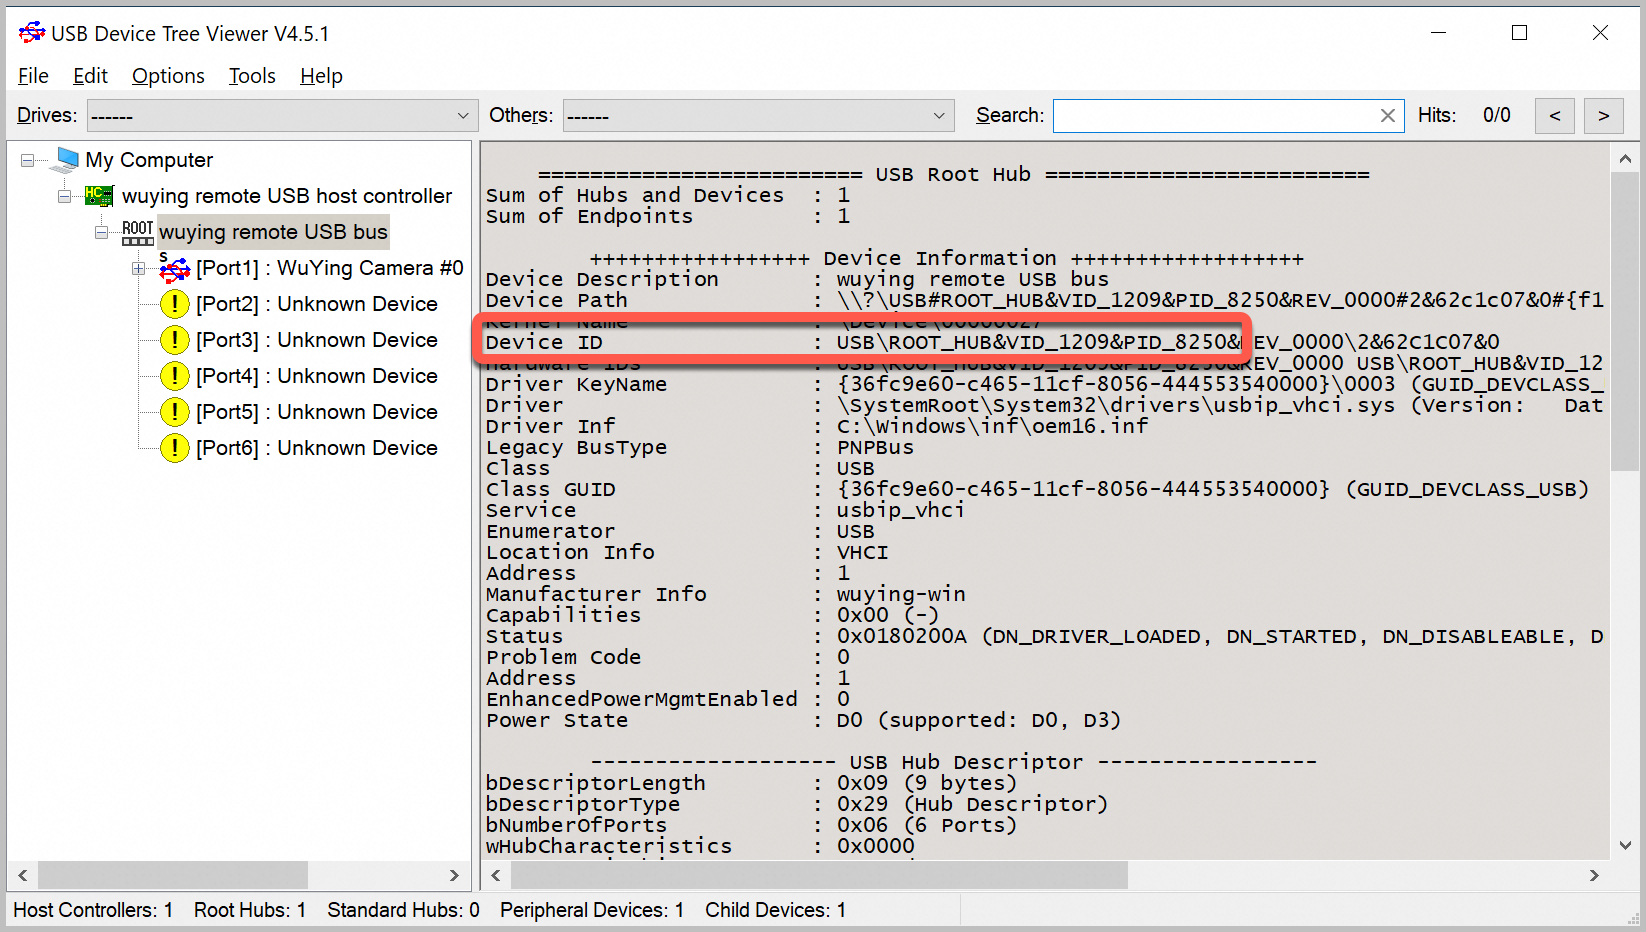Click the Host Controllers status bar entry
This screenshot has width=1646, height=932.
click(93, 910)
